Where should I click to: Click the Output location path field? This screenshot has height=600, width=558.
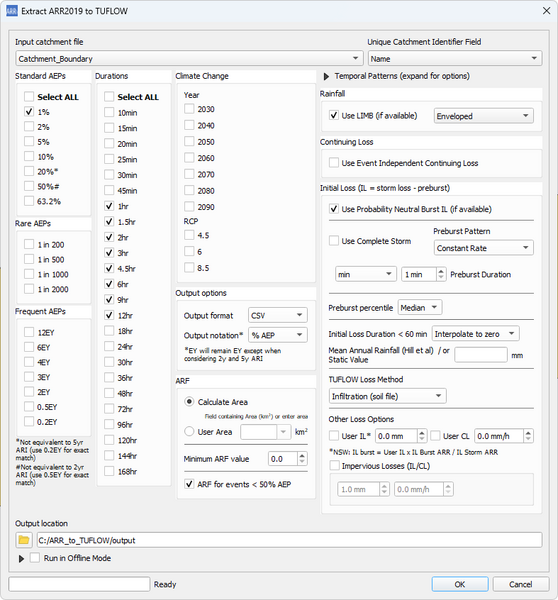pos(289,540)
